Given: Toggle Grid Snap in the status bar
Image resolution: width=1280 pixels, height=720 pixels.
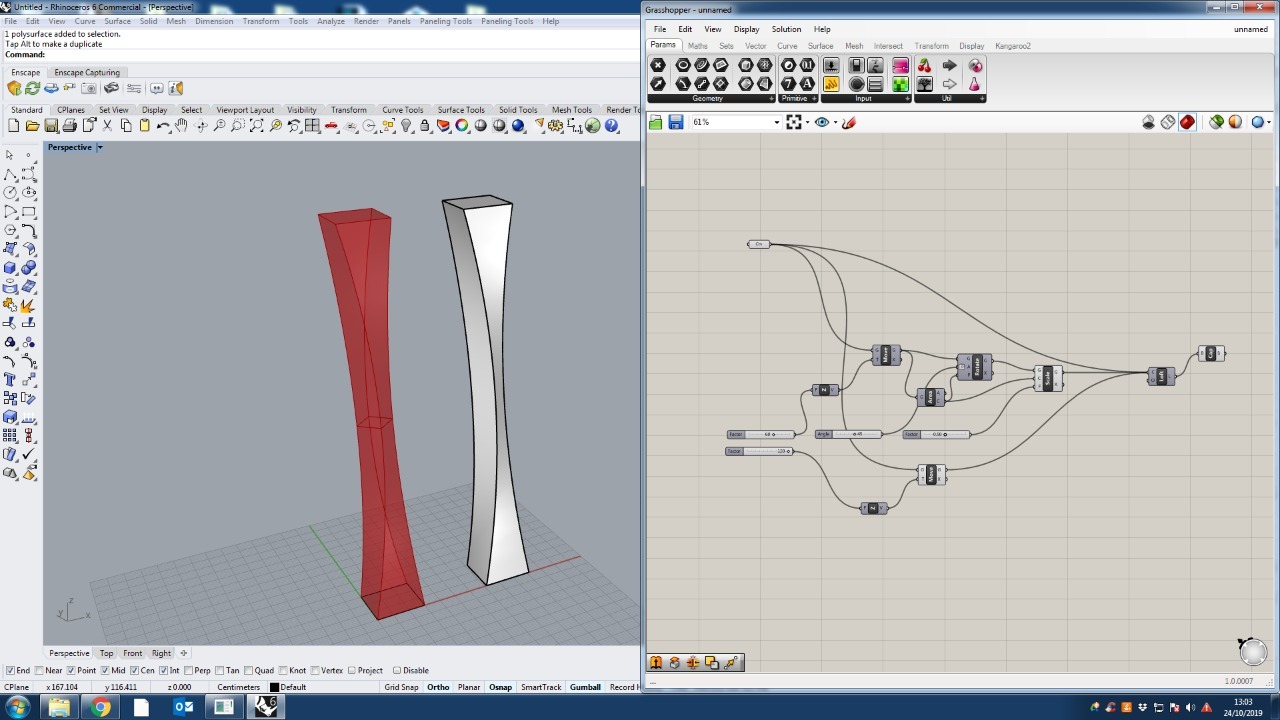Looking at the screenshot, I should pyautogui.click(x=401, y=687).
